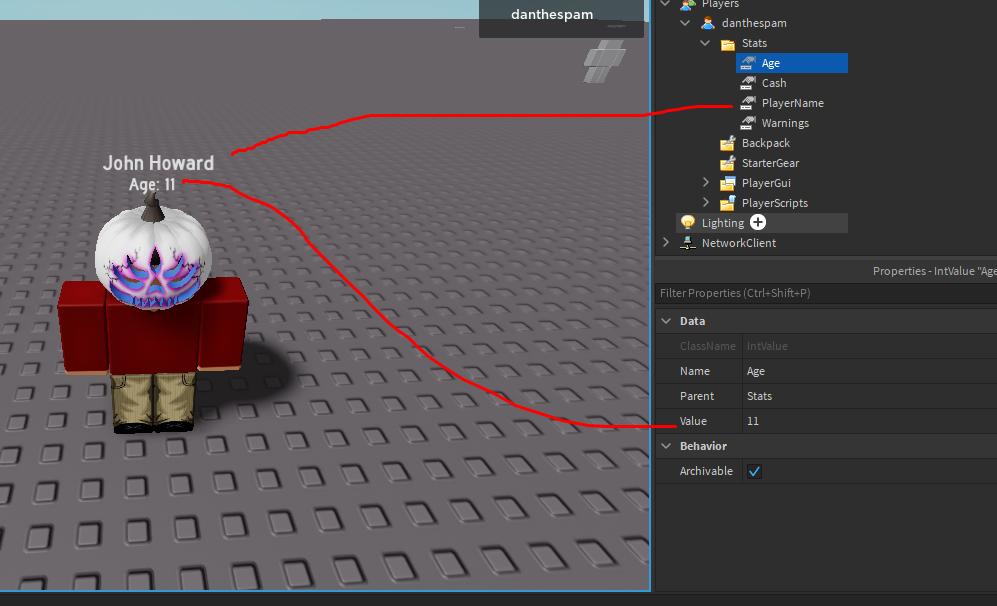Select the Lighting service label
Viewport: 997px width, 606px height.
pos(722,223)
